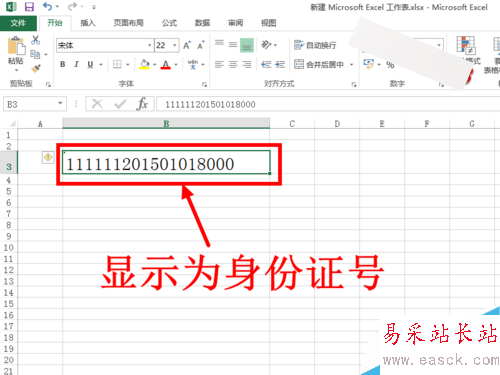Open the 对齐方式 alignment dialog launcher
The height and width of the screenshot is (375, 500).
click(354, 85)
